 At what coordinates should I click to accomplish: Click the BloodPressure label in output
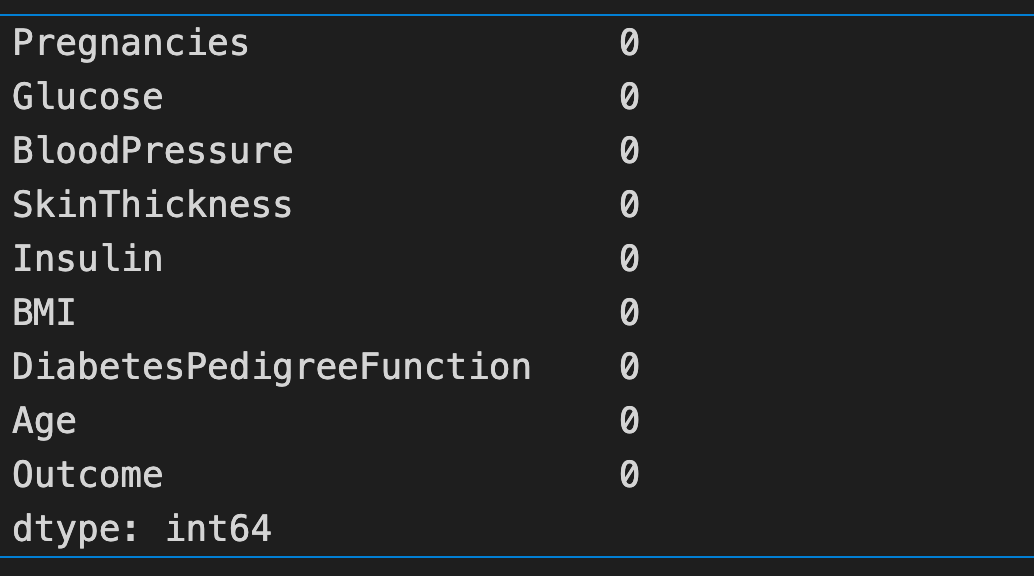(x=152, y=151)
